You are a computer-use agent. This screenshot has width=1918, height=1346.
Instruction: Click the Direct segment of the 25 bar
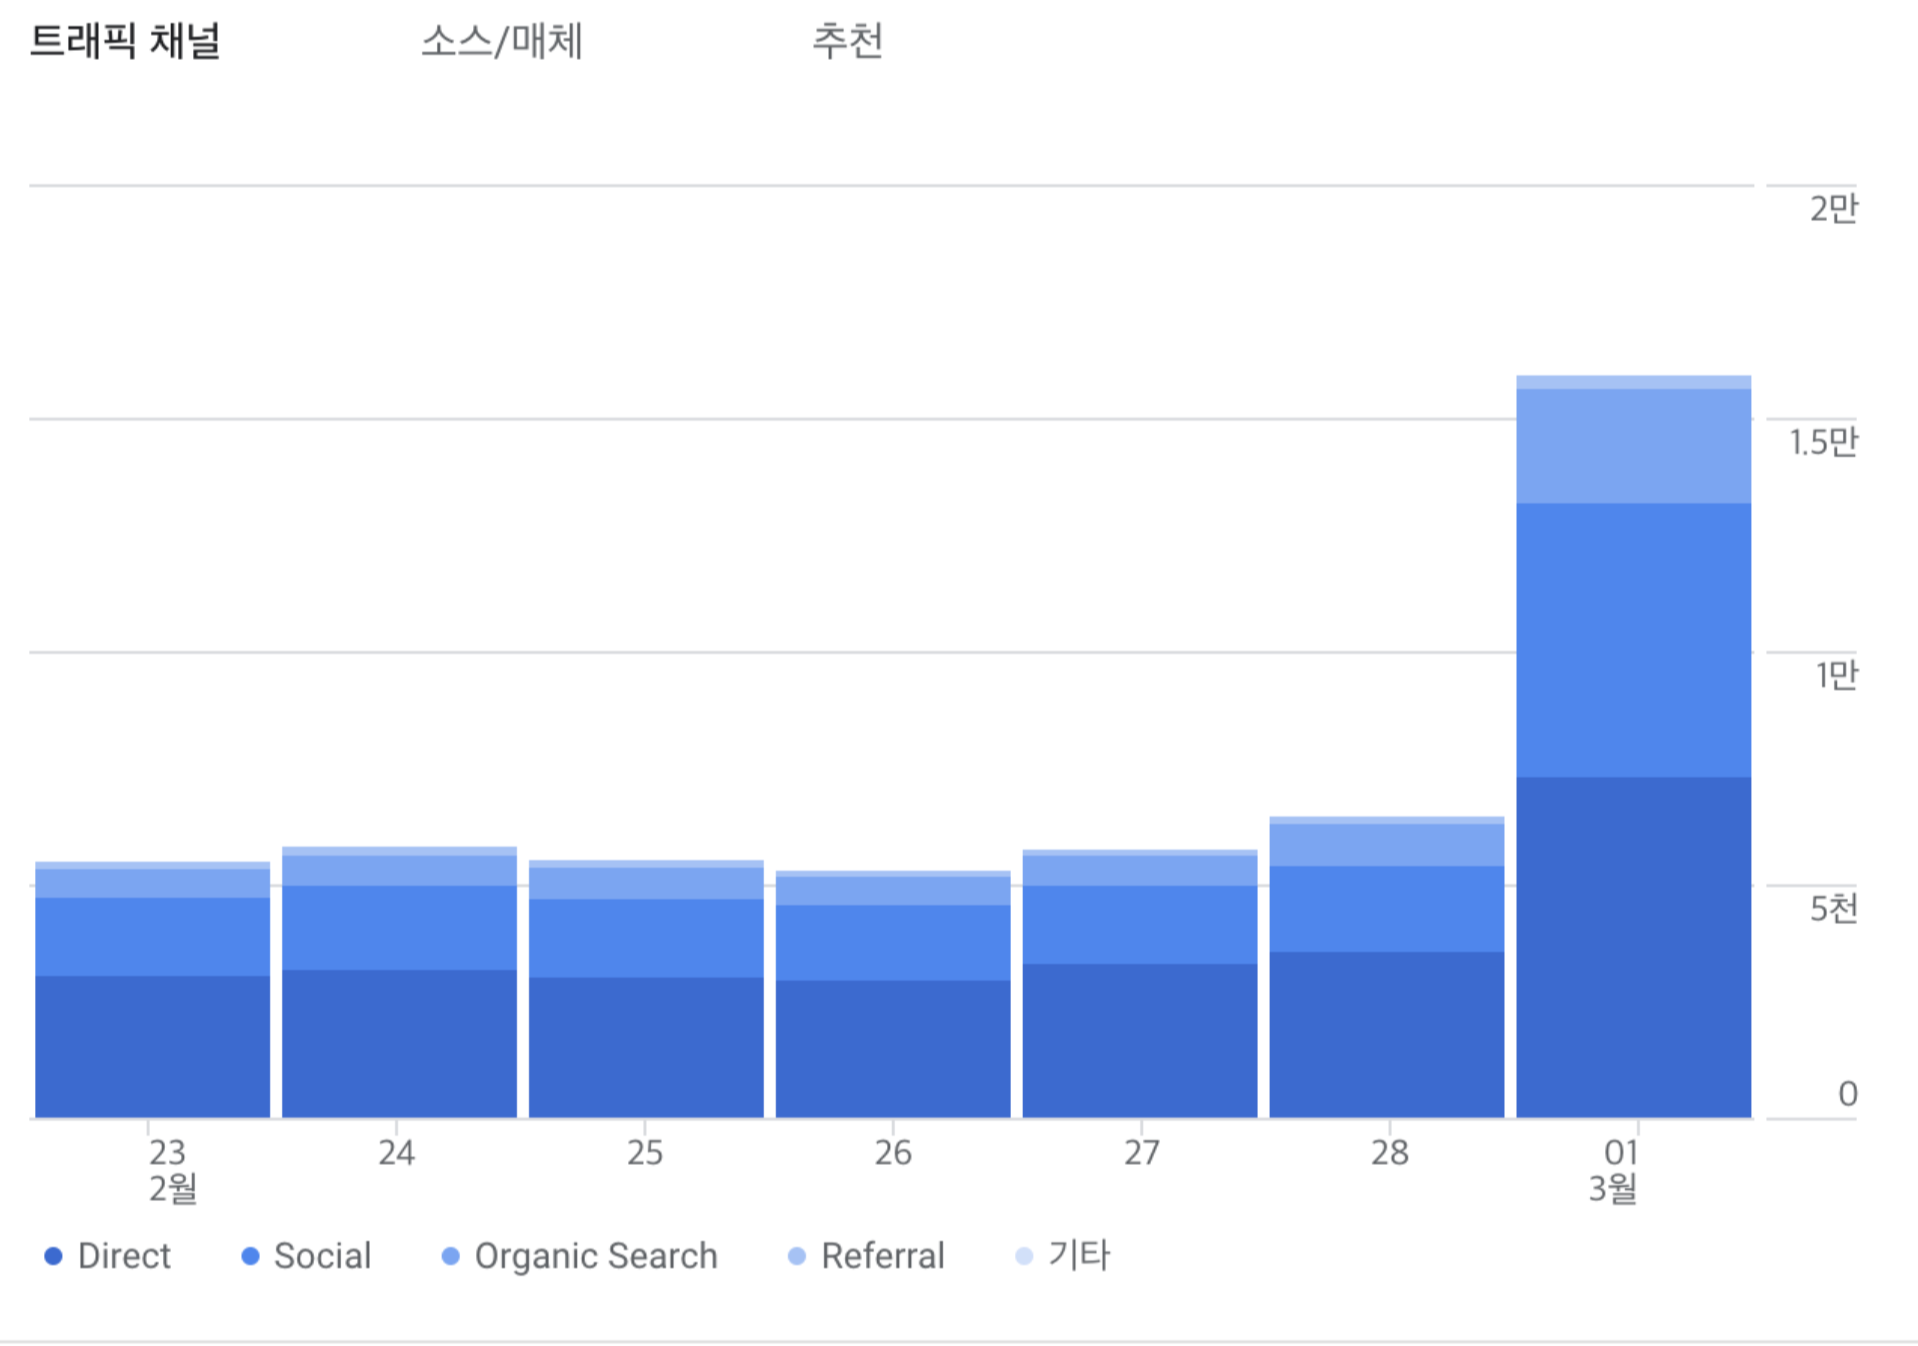click(x=646, y=1047)
